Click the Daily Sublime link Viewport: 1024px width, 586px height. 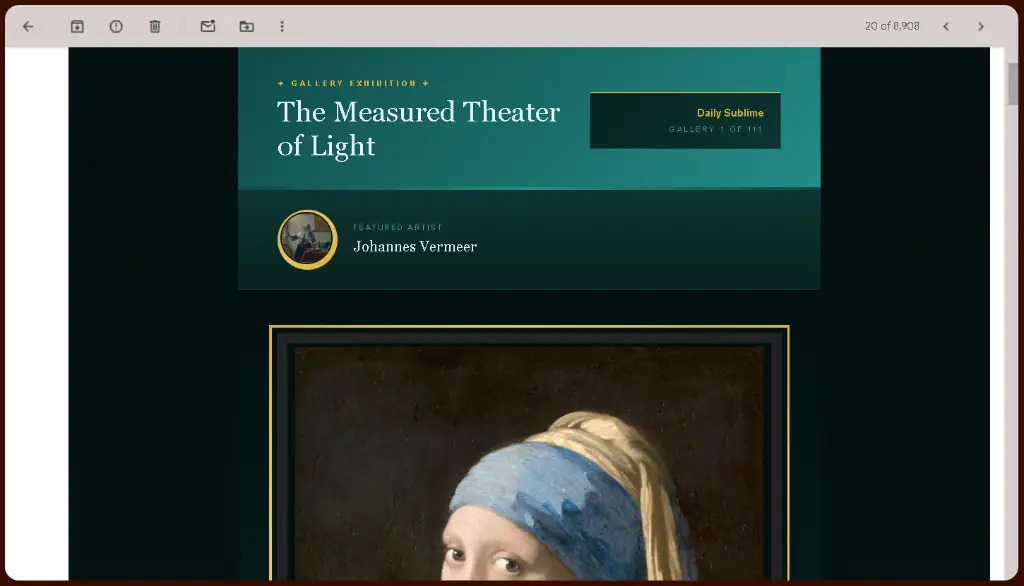pos(730,113)
